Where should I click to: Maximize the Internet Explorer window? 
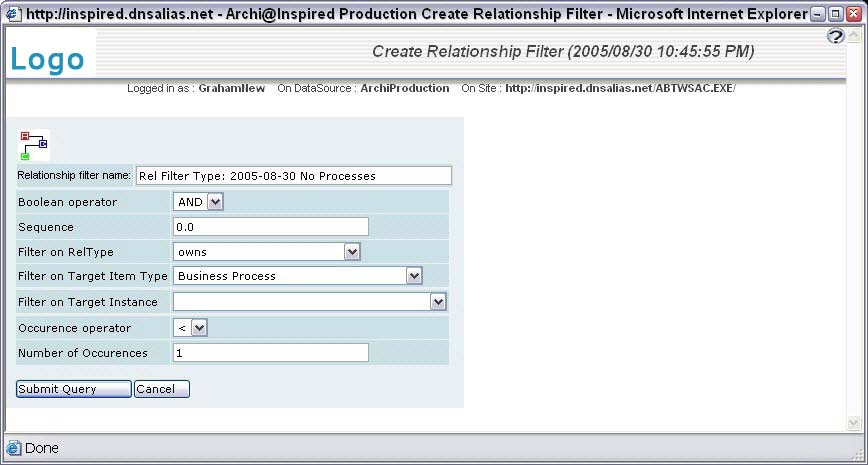(x=835, y=14)
